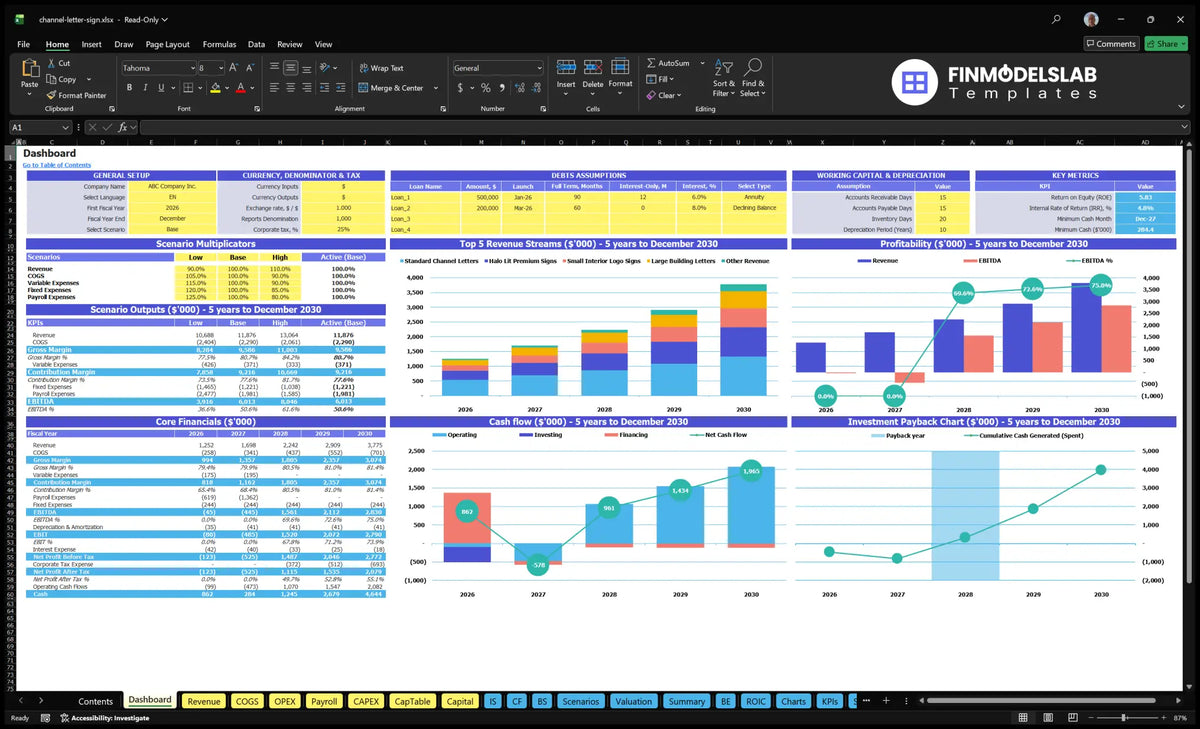Adjust the zoom slider in status bar

(x=1124, y=718)
